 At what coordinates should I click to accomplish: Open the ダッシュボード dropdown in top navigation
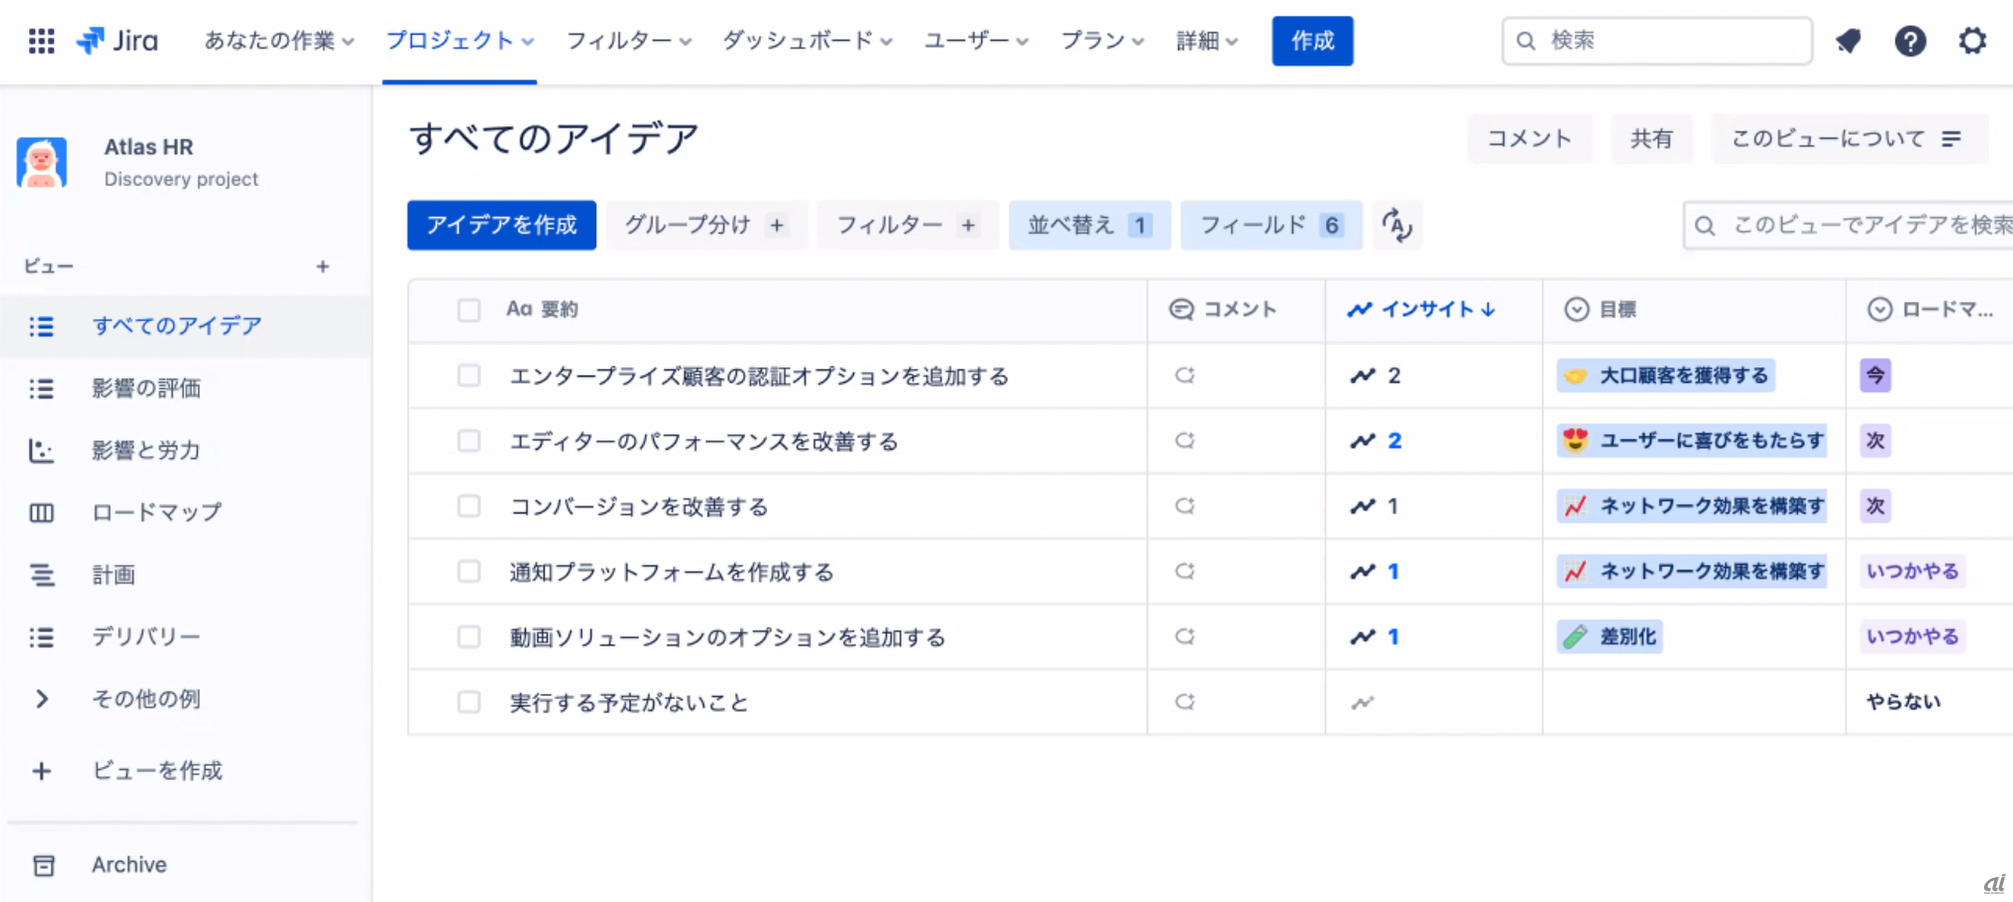[807, 41]
